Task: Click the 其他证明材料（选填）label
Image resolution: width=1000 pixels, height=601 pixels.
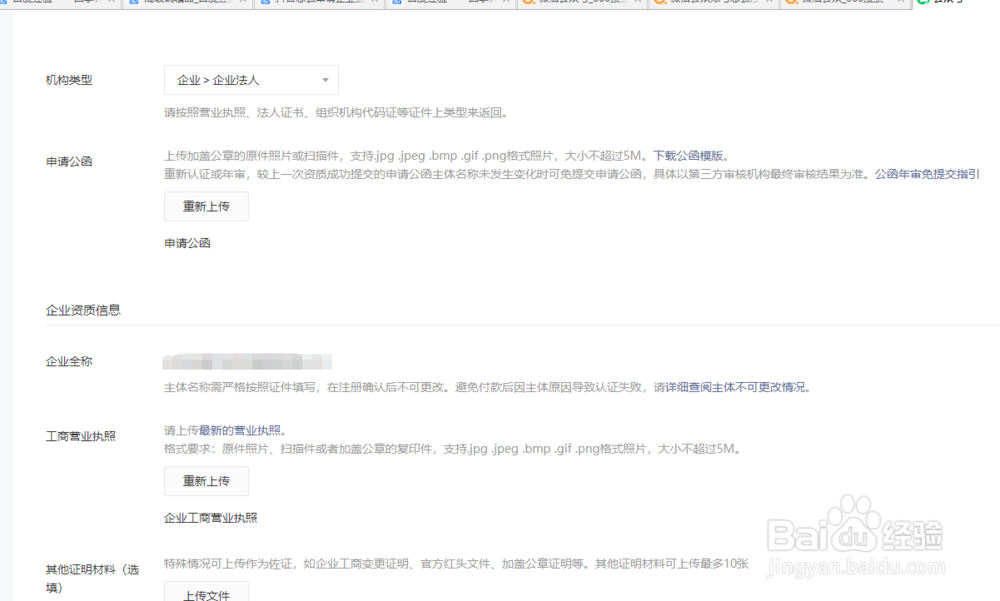Action: [92, 579]
